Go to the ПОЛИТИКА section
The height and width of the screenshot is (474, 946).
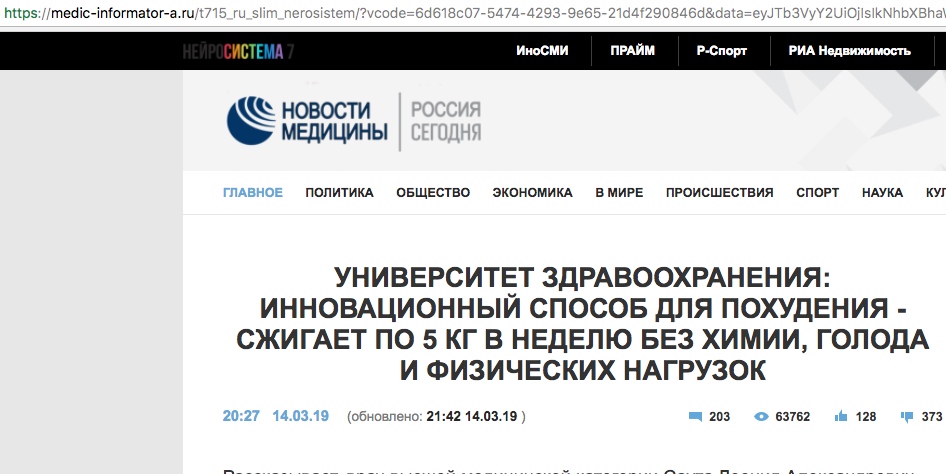[x=339, y=193]
